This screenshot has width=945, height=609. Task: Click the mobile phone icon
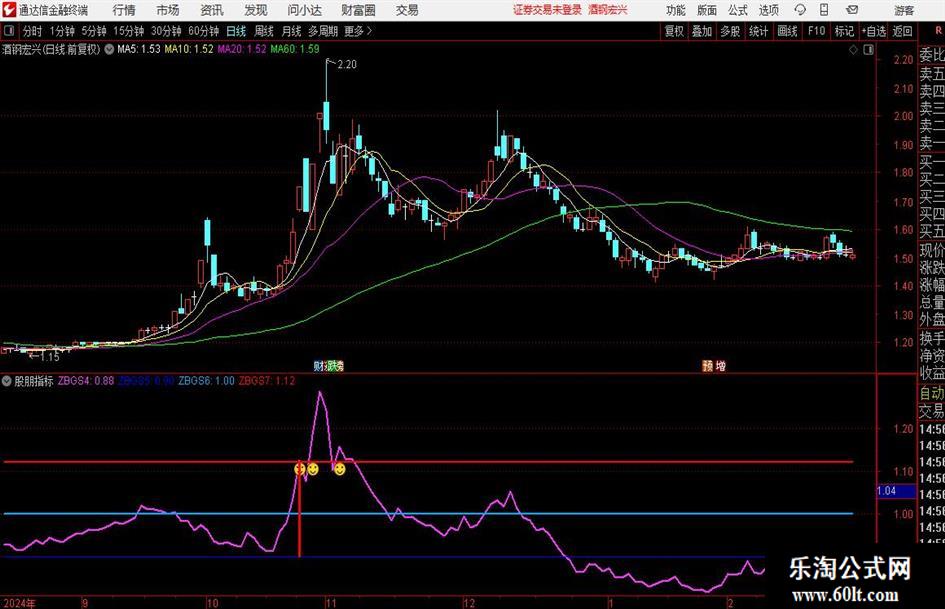pos(824,10)
